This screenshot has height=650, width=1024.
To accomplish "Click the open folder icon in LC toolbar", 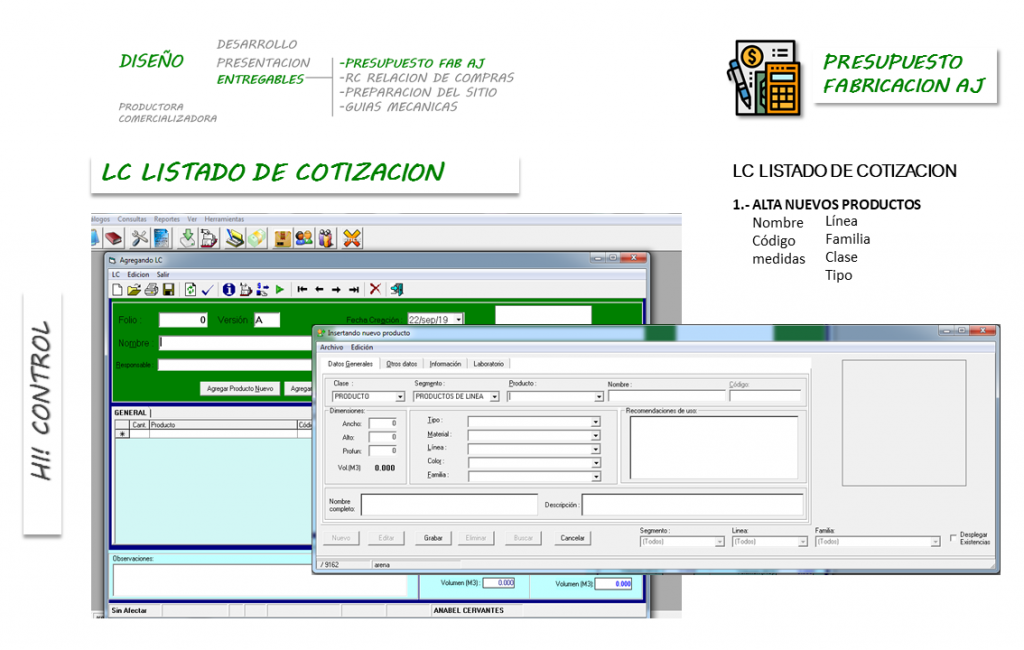I will click(x=134, y=289).
